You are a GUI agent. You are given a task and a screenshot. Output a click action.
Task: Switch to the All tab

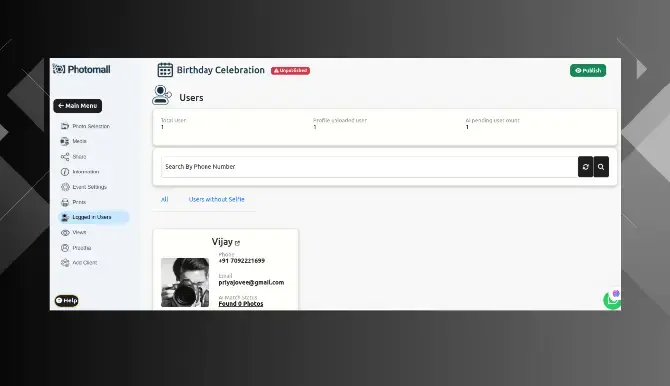[165, 199]
